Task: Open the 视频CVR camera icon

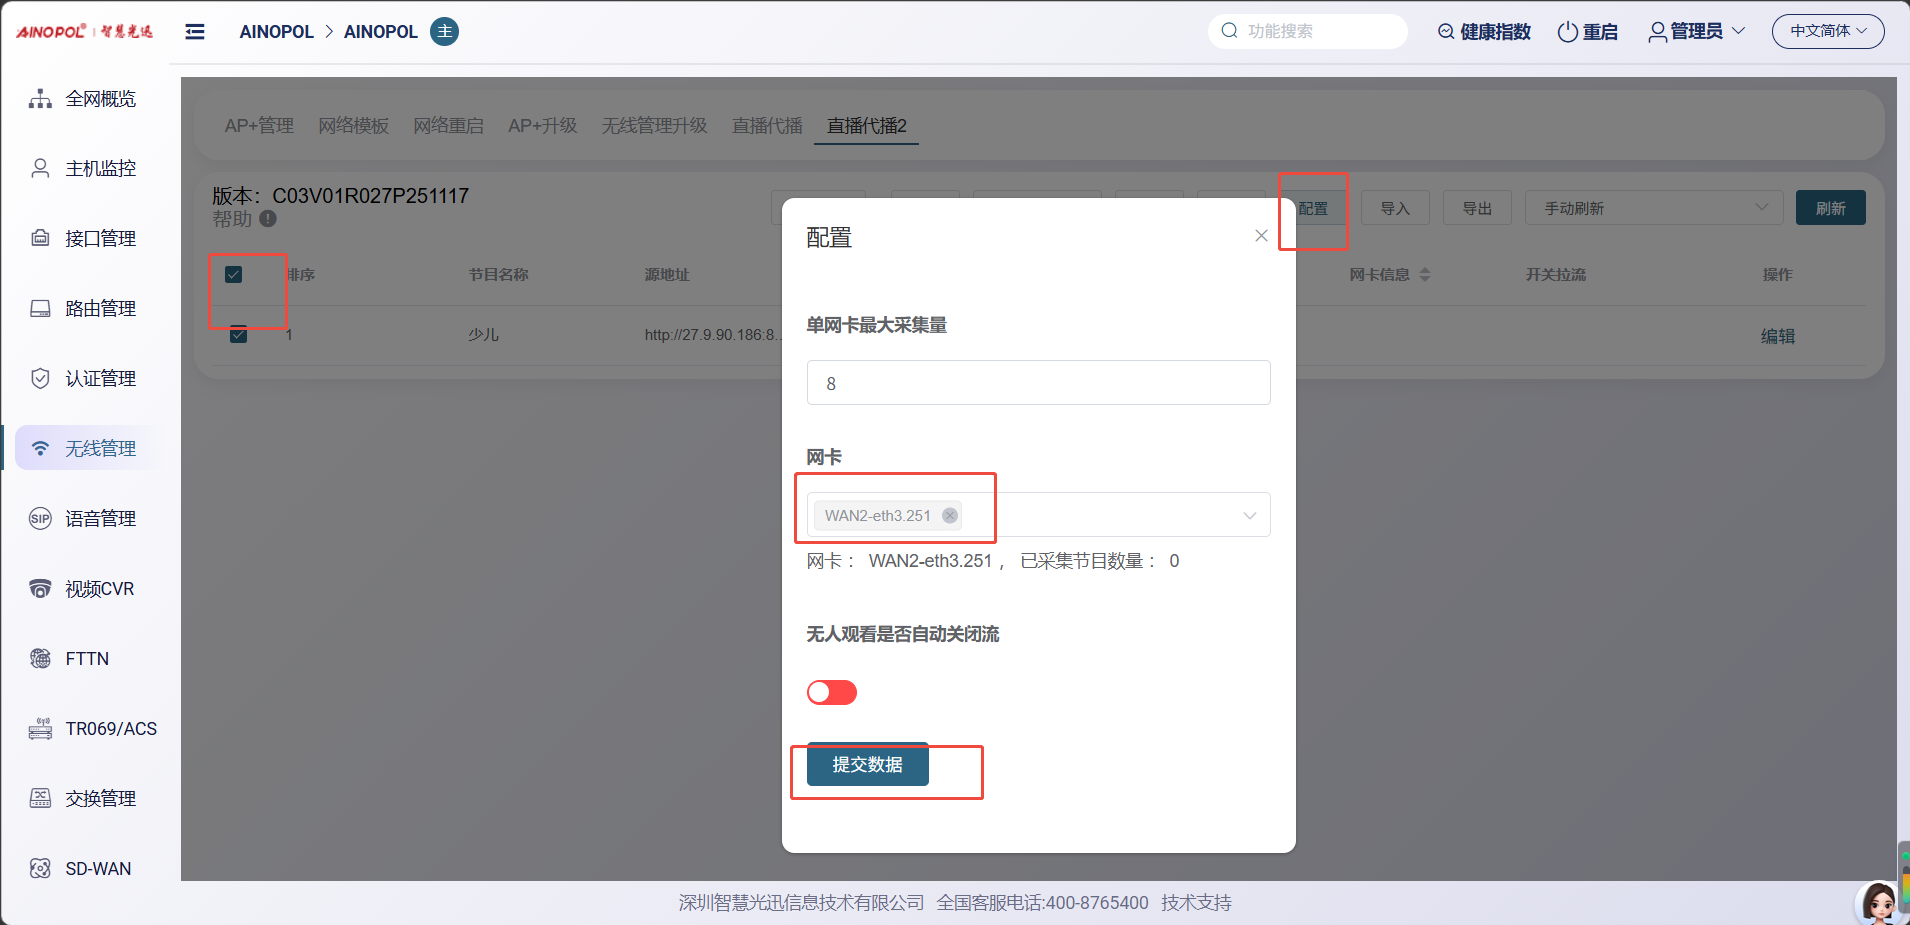Action: pyautogui.click(x=40, y=589)
